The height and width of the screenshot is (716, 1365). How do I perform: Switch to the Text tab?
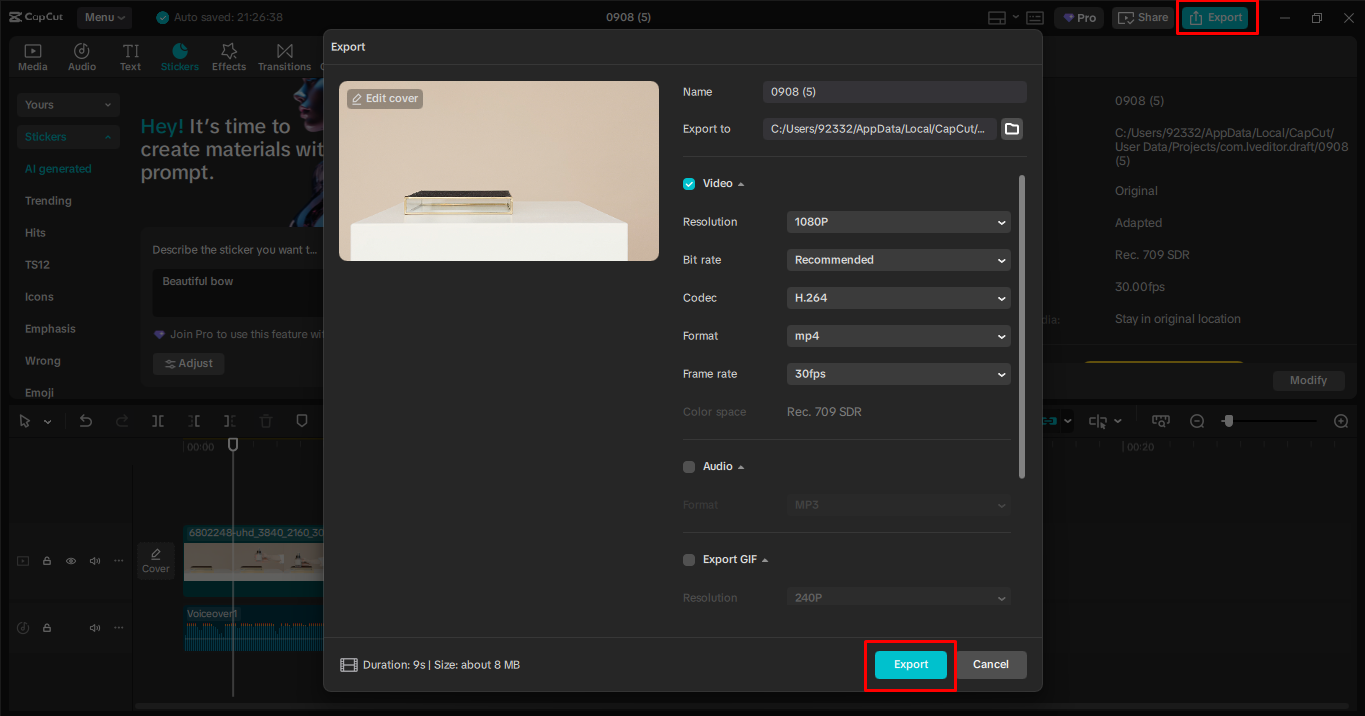131,57
